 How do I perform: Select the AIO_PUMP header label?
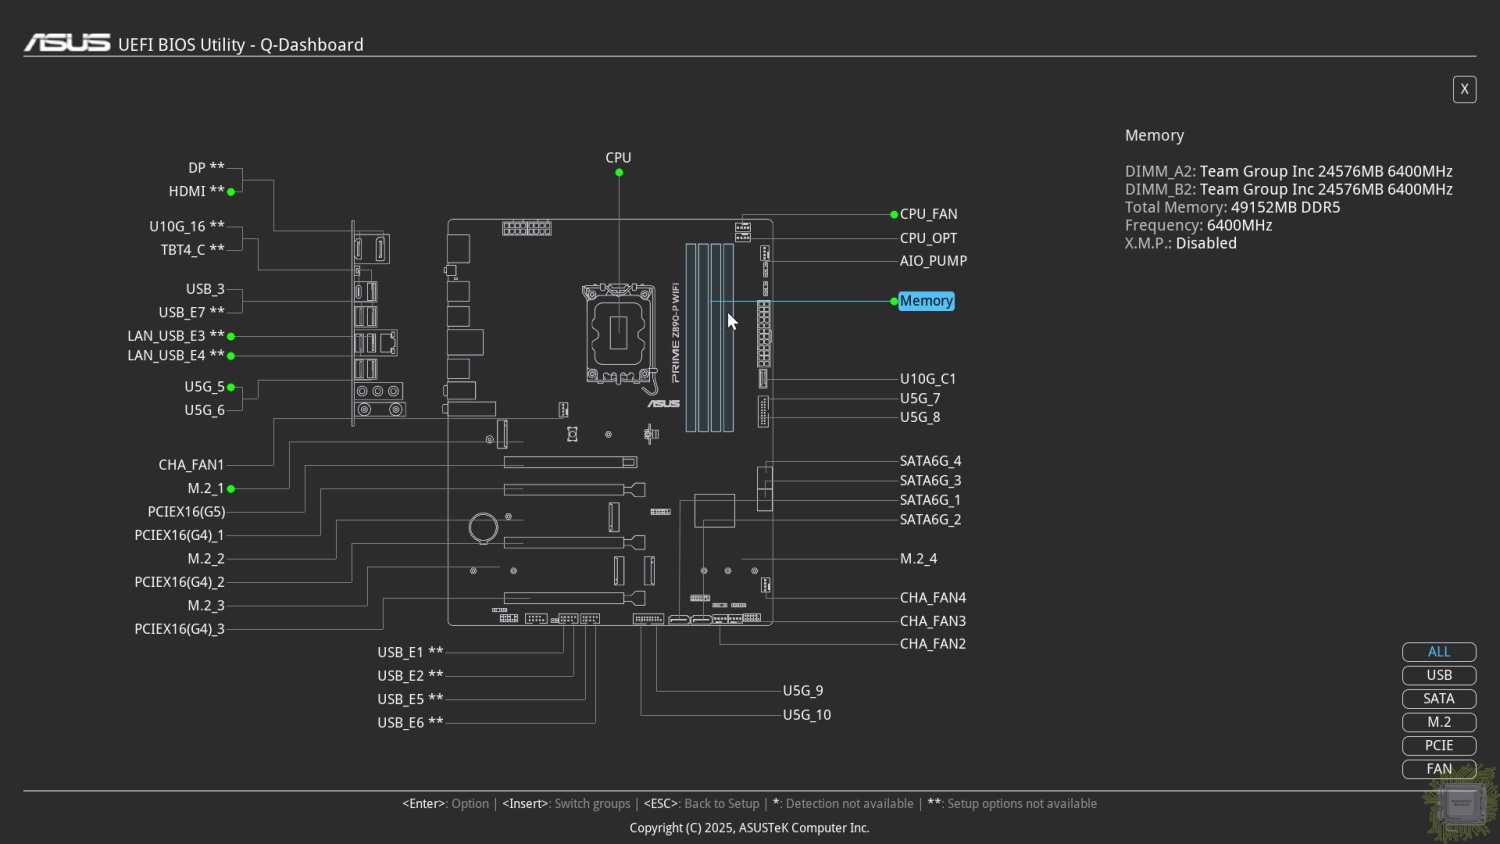coord(933,261)
